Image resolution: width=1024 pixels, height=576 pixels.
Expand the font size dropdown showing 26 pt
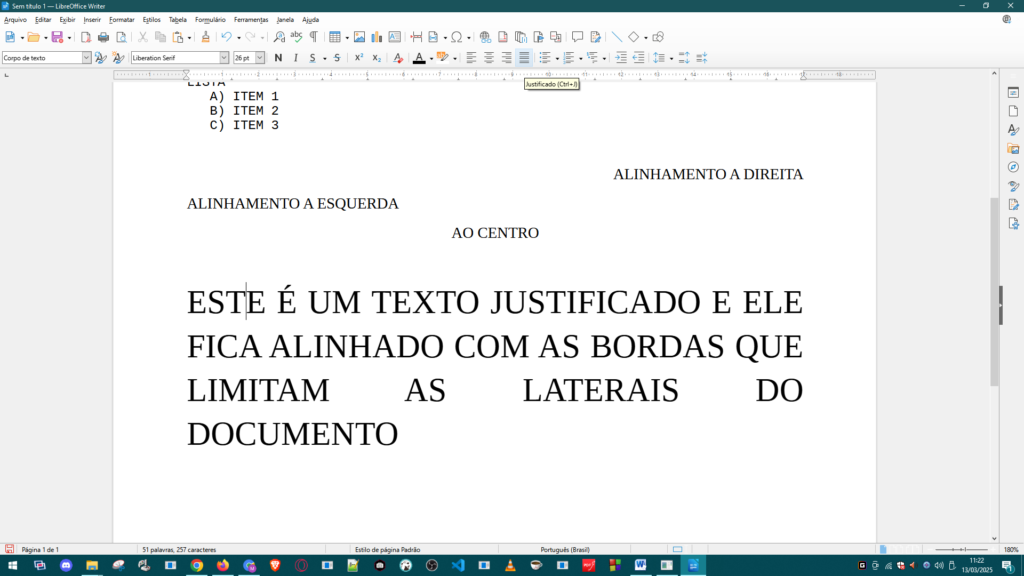260,58
